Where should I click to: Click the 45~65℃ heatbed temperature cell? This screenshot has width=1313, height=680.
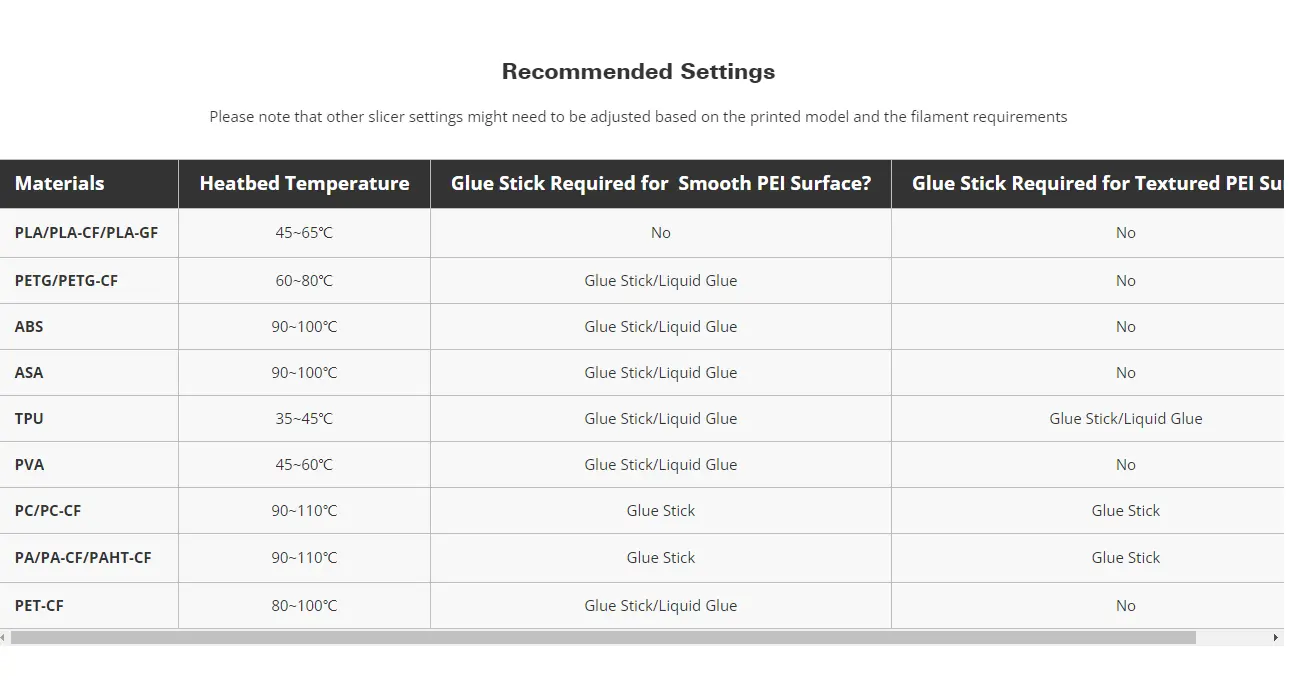[304, 233]
